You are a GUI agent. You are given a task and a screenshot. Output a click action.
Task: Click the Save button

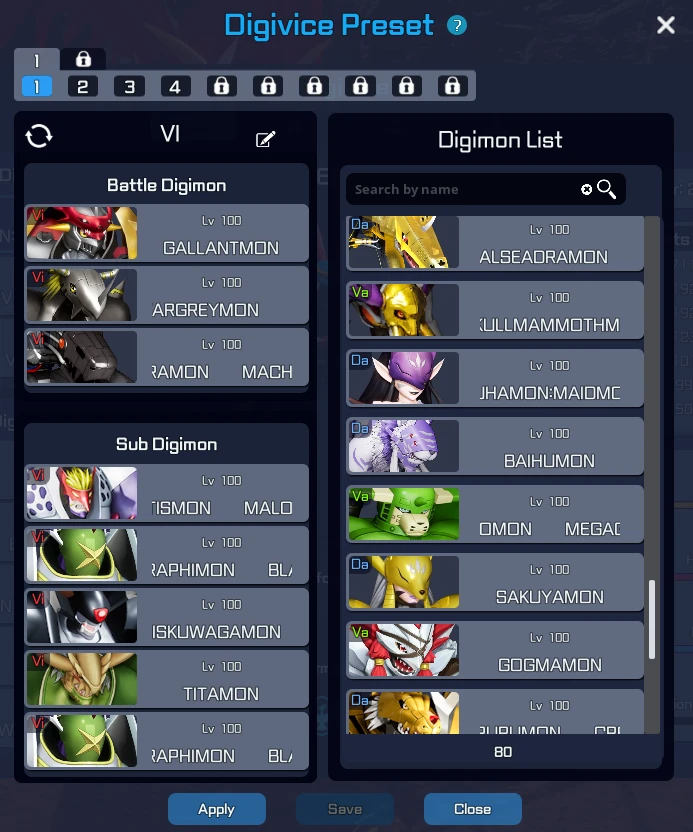(345, 809)
